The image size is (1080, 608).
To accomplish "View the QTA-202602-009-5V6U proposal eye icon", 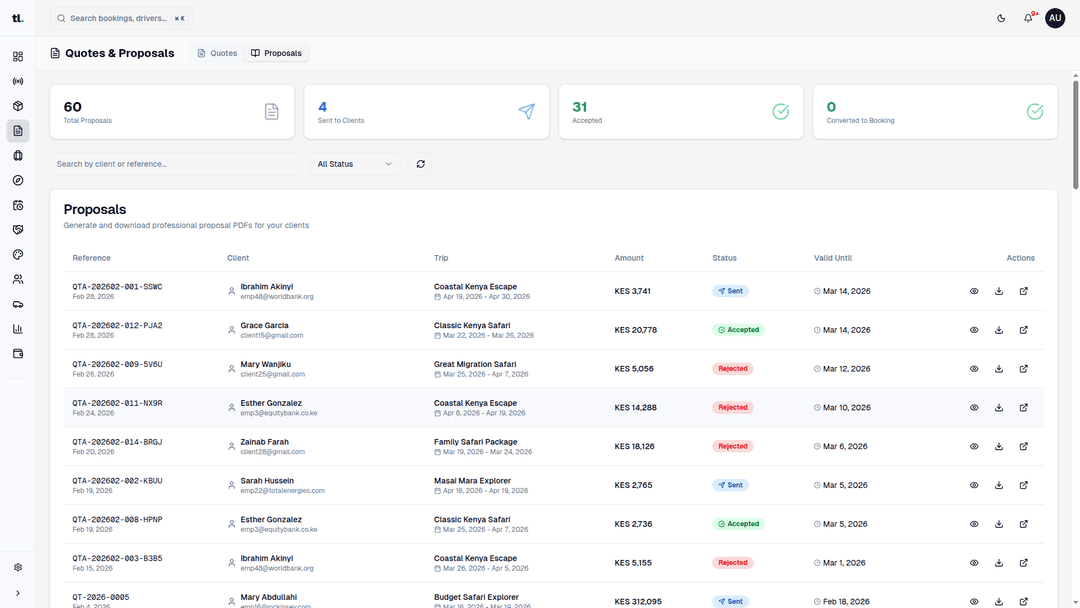I will [x=974, y=369].
